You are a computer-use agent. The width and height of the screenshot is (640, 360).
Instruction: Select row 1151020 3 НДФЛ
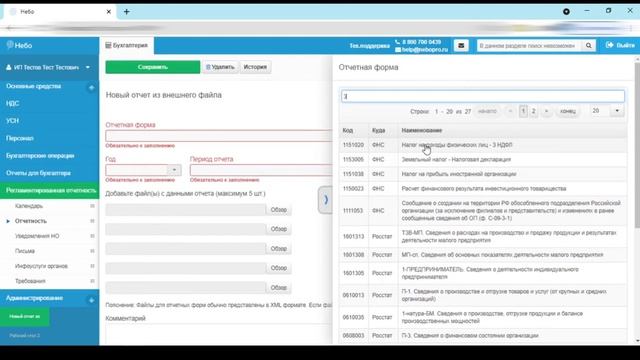click(483, 145)
